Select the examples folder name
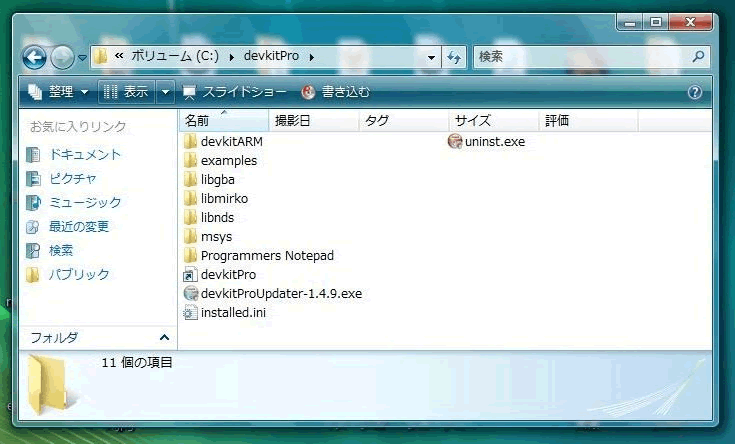The height and width of the screenshot is (444, 735). coord(229,161)
